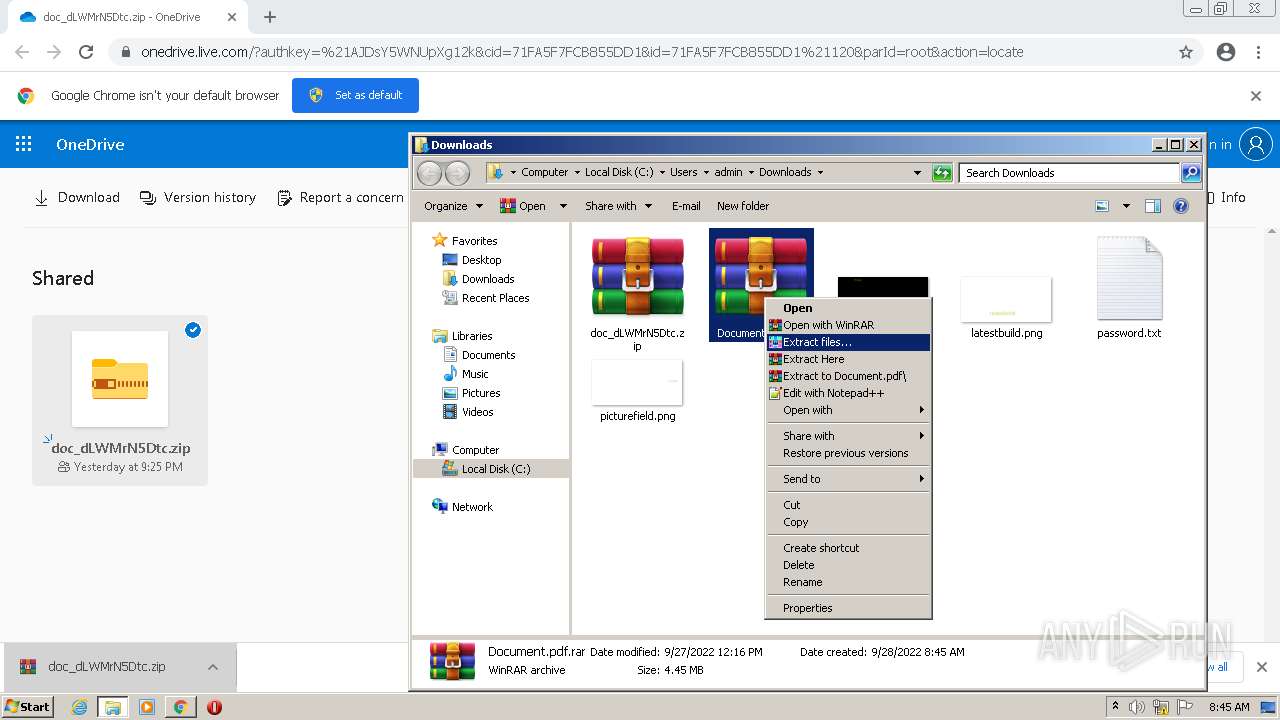Click the Explorer help icon
The width and height of the screenshot is (1280, 720).
(1181, 206)
